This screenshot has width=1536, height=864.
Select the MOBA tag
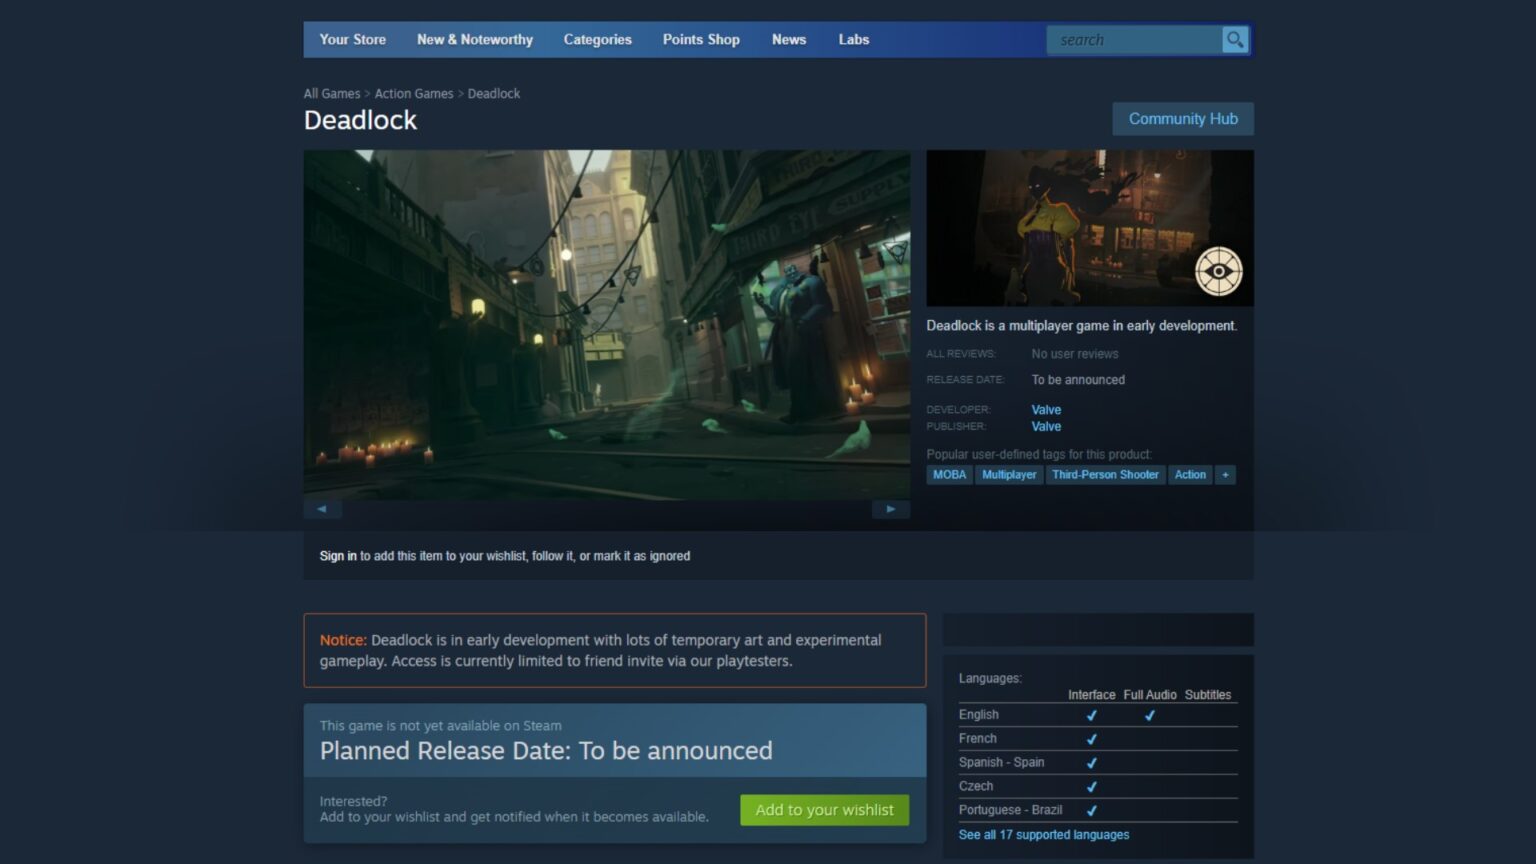(948, 474)
